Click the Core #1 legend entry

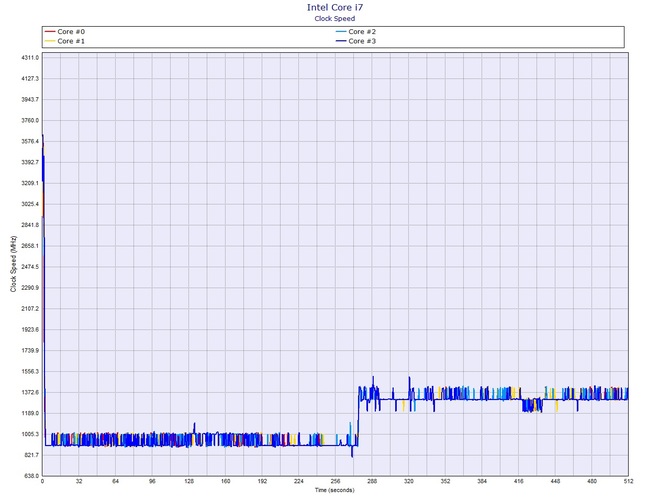[x=65, y=41]
